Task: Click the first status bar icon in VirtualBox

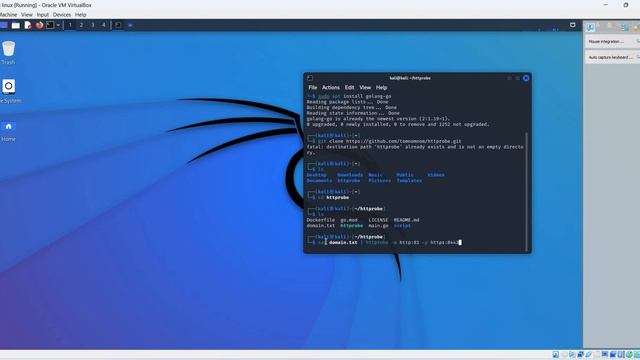Action: click(x=556, y=355)
